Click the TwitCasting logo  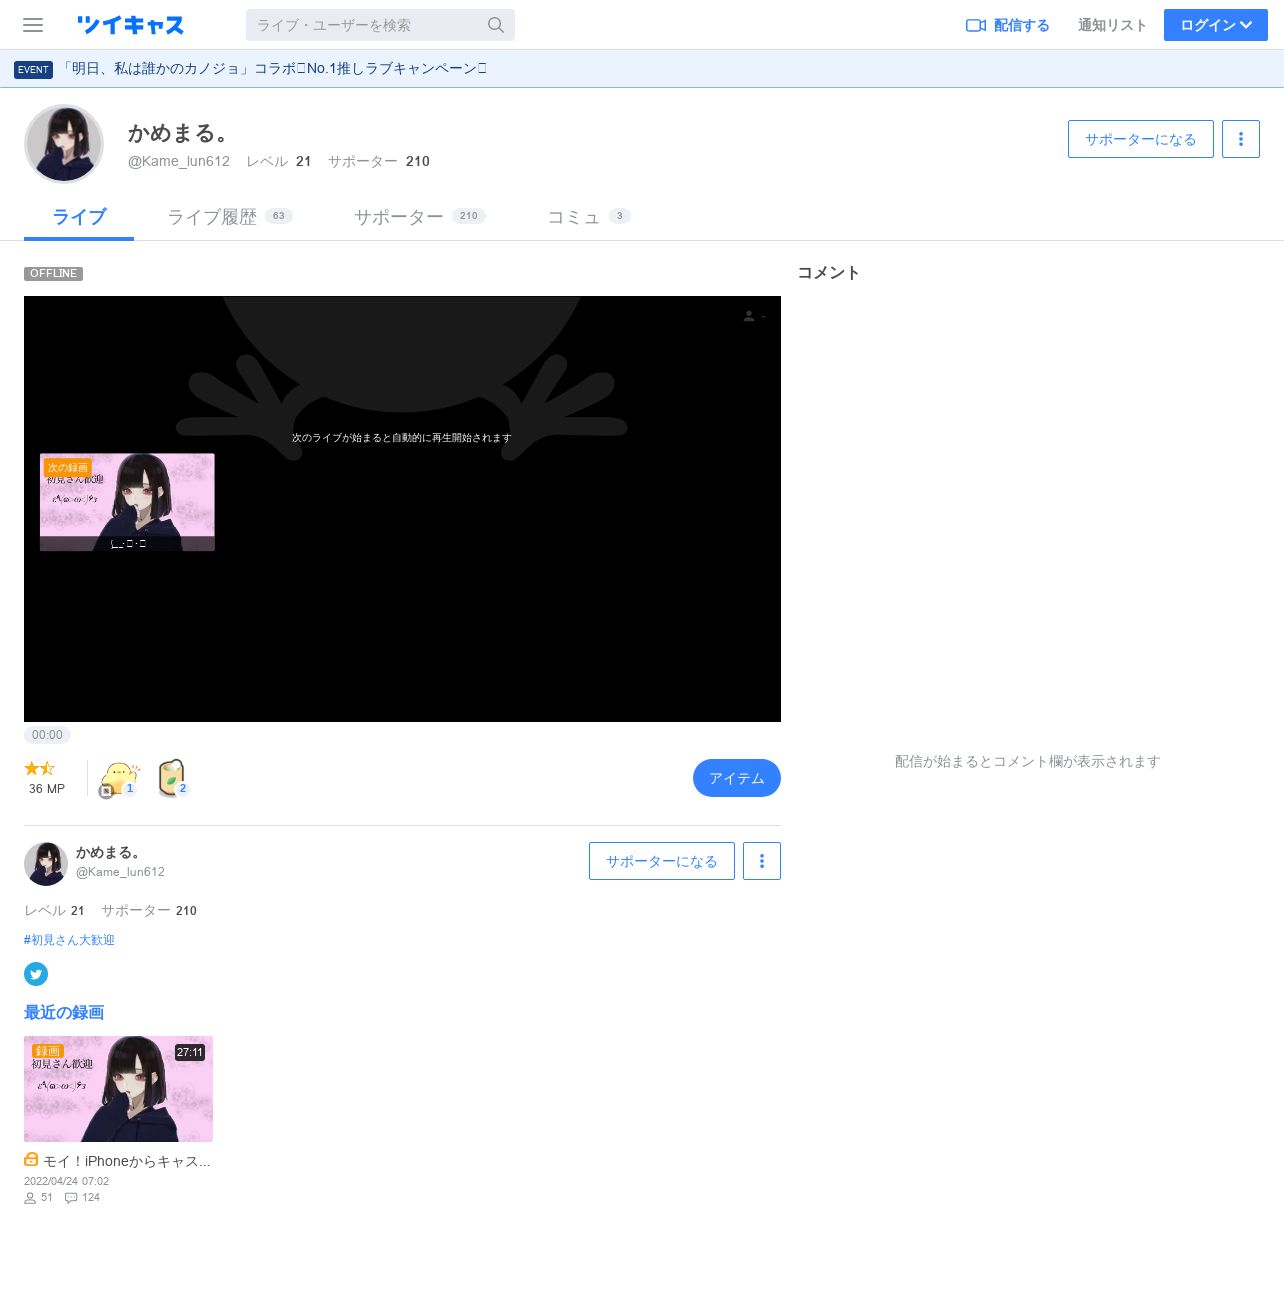(x=130, y=25)
